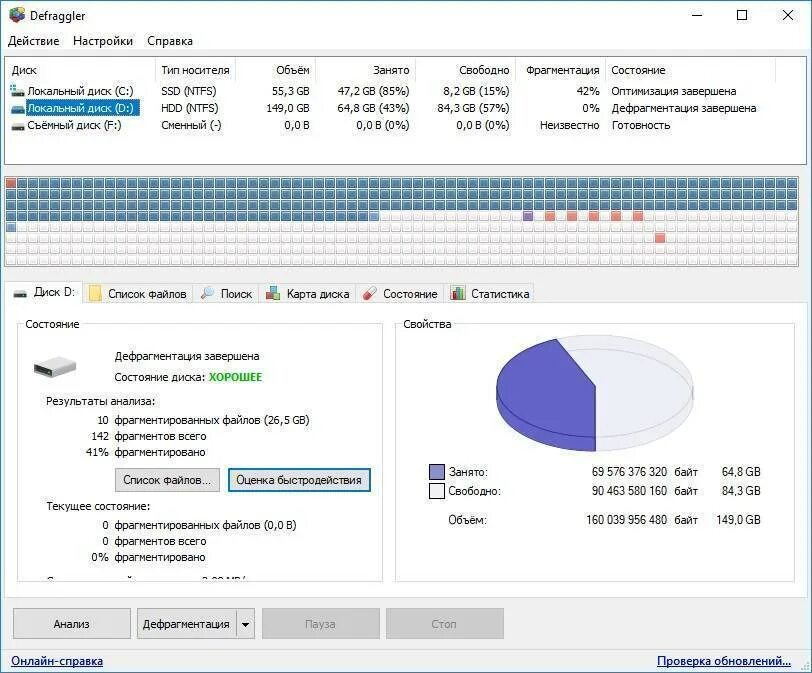Viewport: 812px width, 673px height.
Task: Click the pill icon on Состояние tab
Action: point(369,293)
